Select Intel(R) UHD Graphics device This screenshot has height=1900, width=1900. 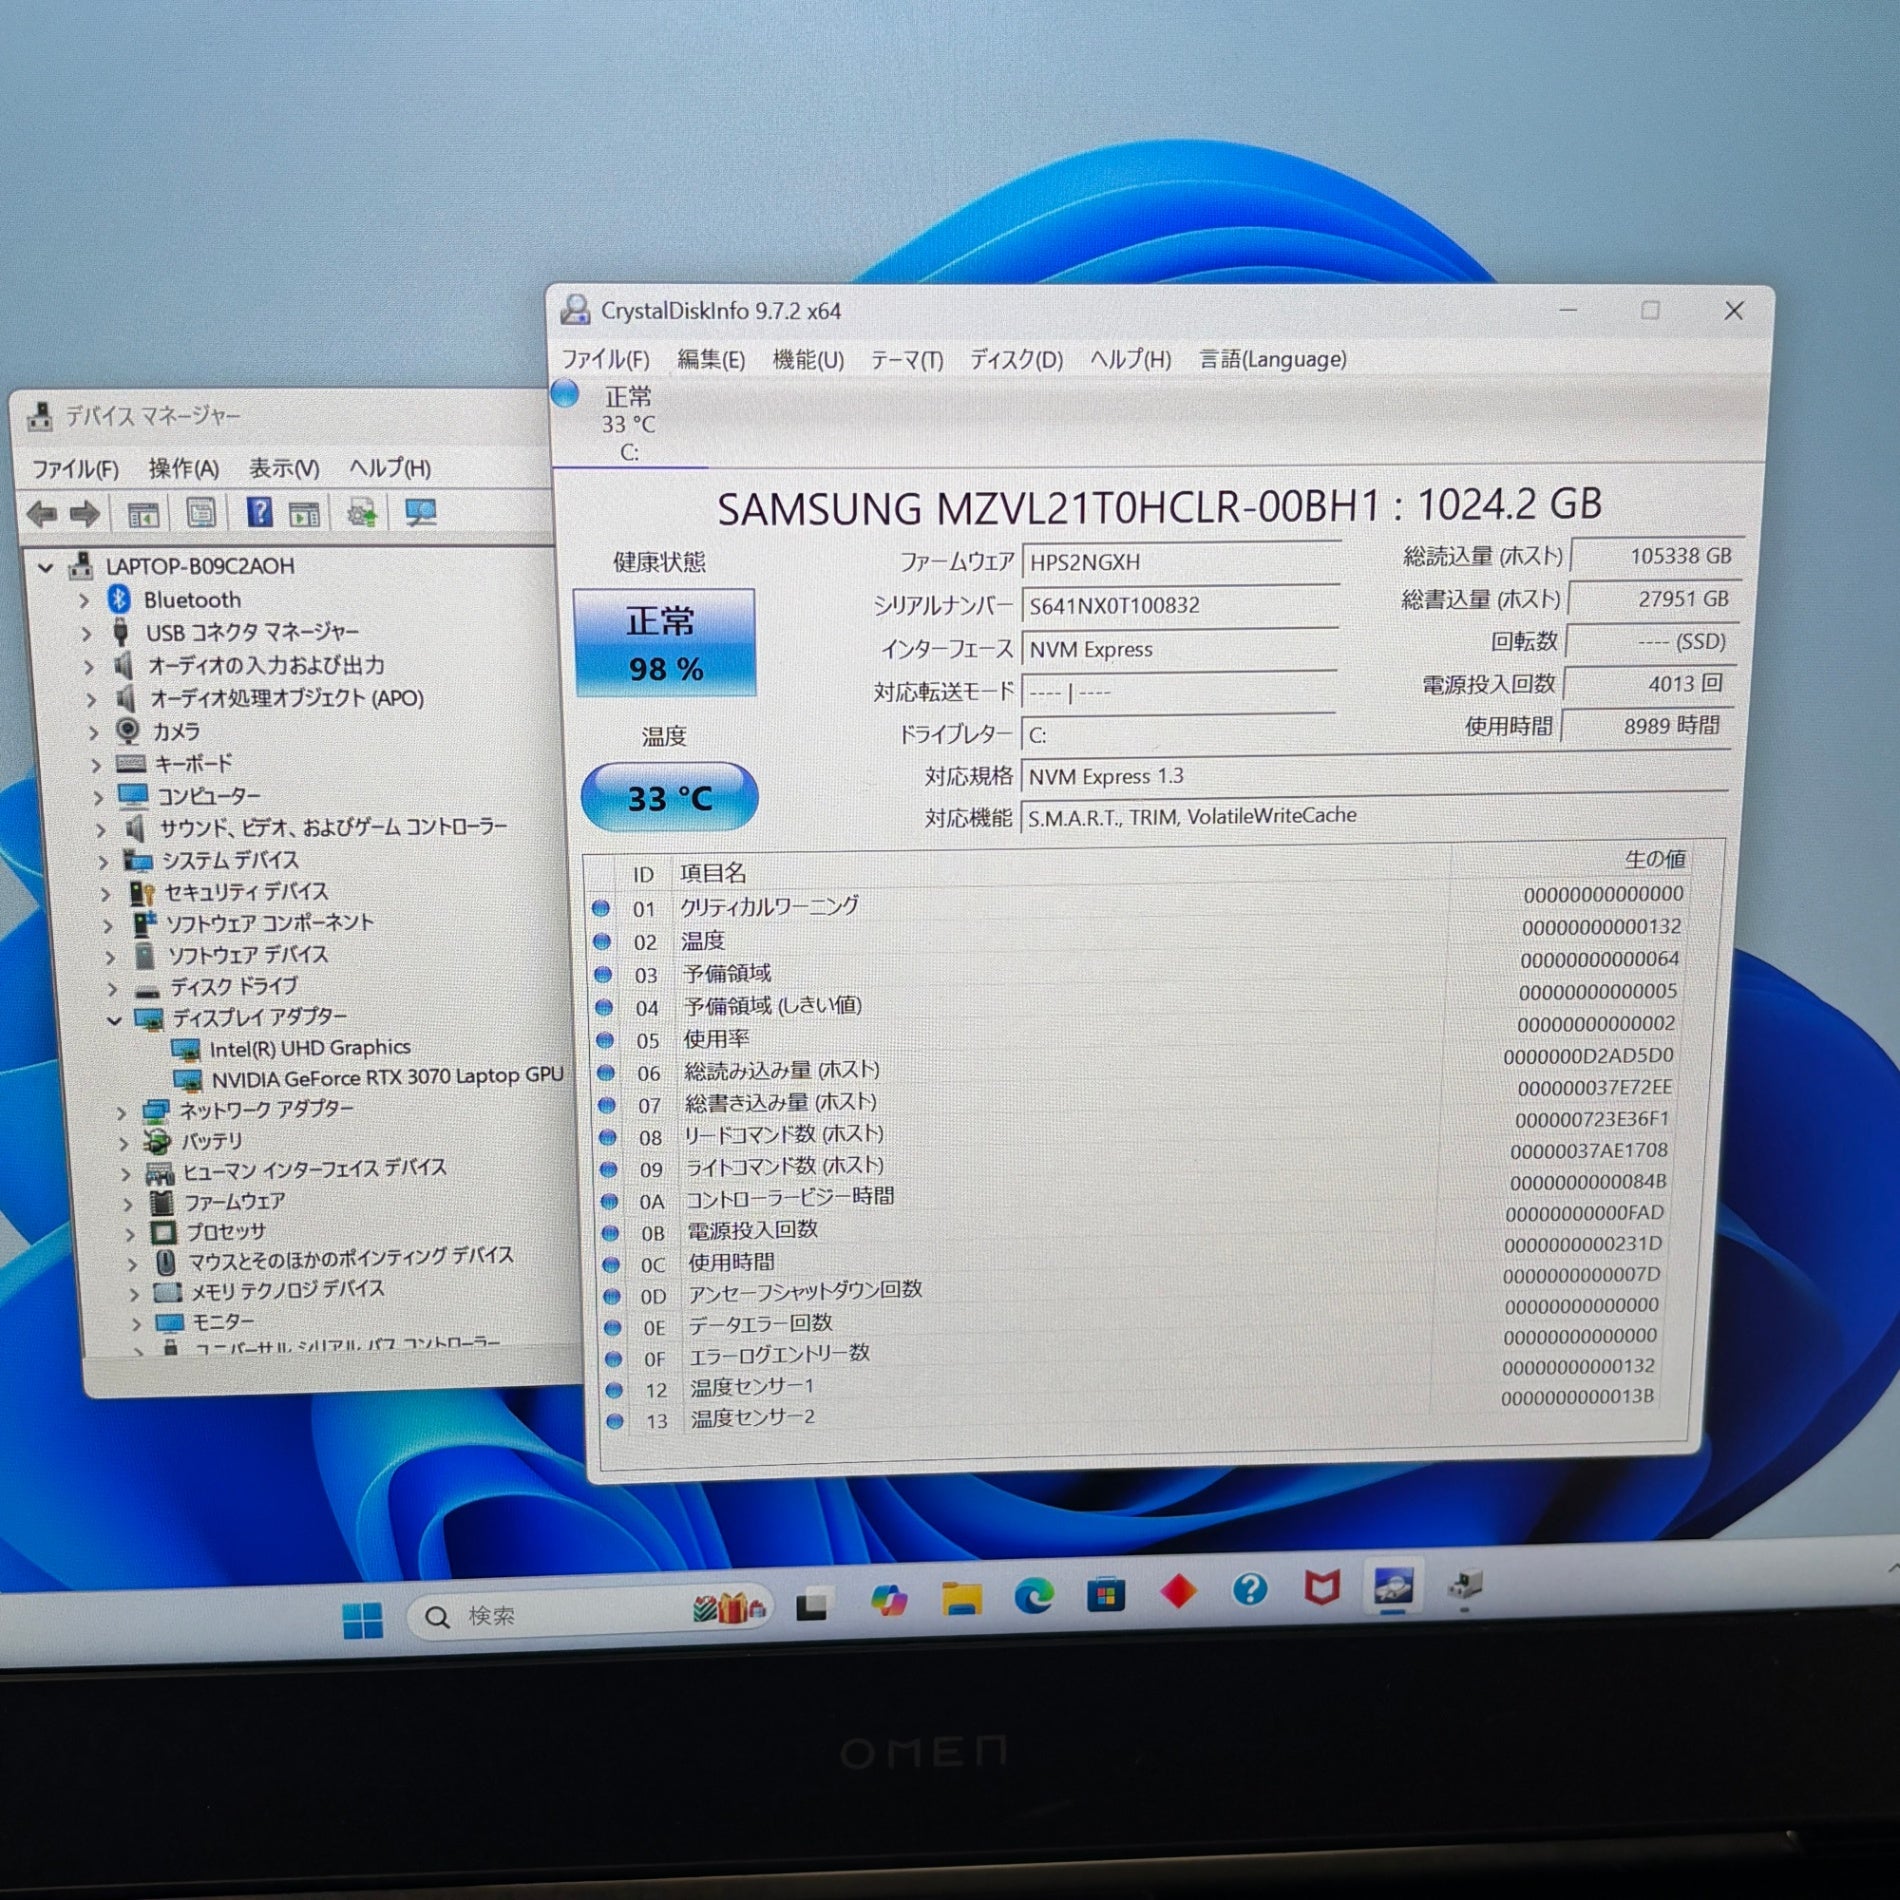(x=309, y=1048)
